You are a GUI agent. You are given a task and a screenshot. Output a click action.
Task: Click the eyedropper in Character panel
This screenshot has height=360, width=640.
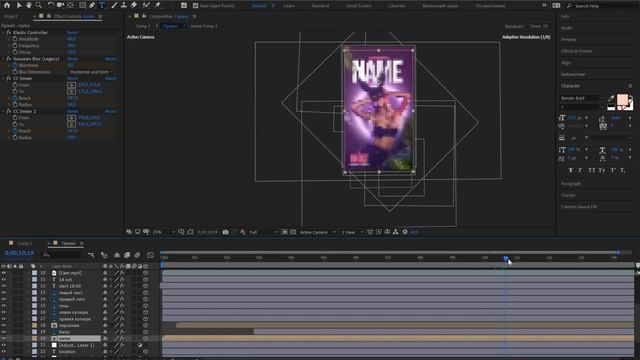pos(611,98)
